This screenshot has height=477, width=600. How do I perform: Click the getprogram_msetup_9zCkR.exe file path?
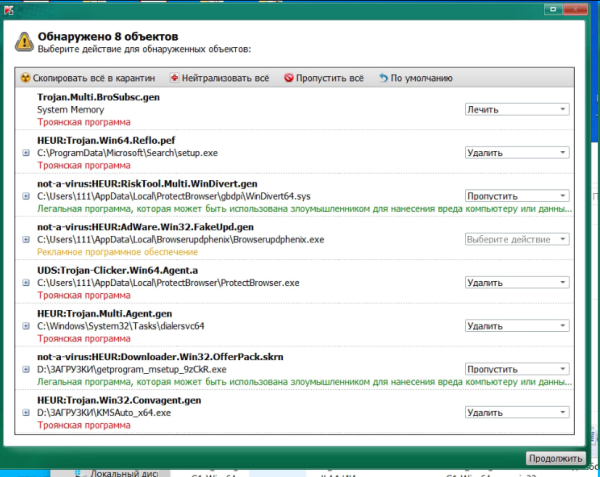click(x=132, y=370)
